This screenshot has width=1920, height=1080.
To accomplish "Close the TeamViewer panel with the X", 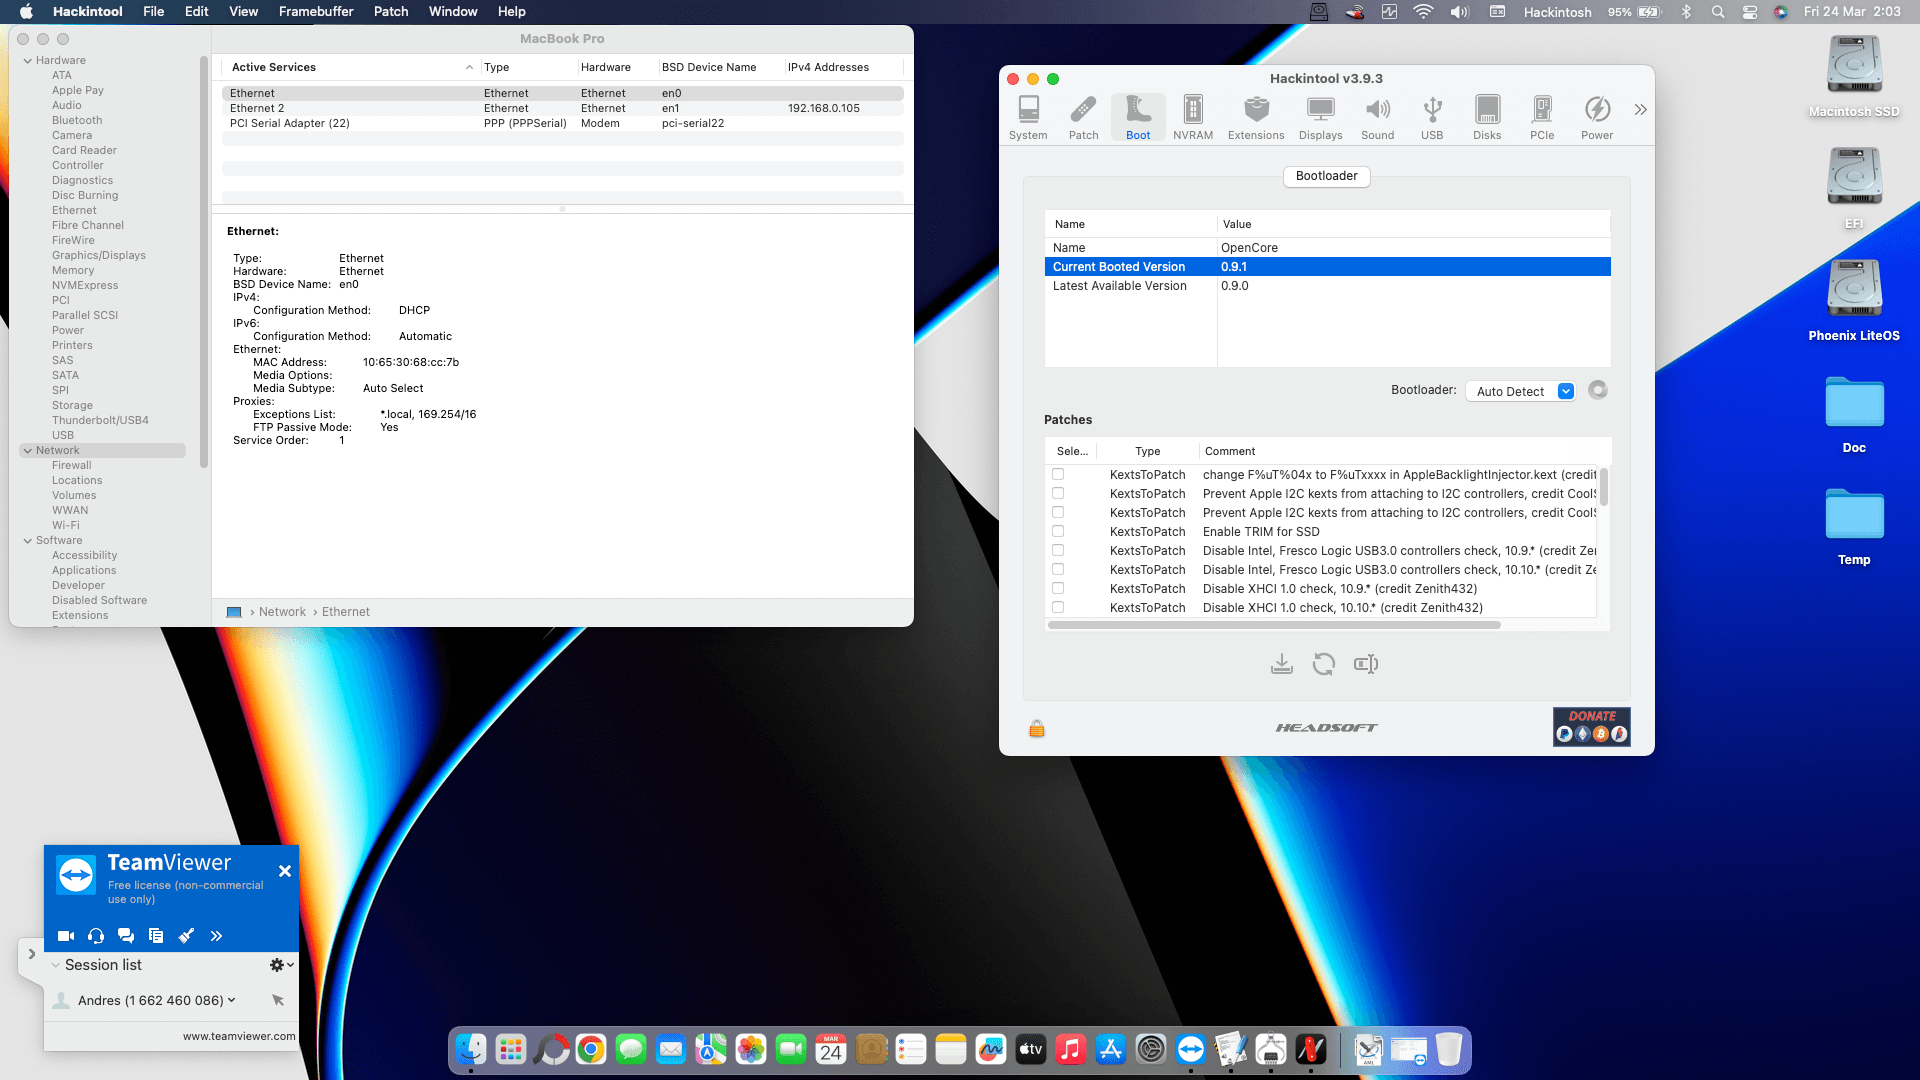I will [285, 871].
